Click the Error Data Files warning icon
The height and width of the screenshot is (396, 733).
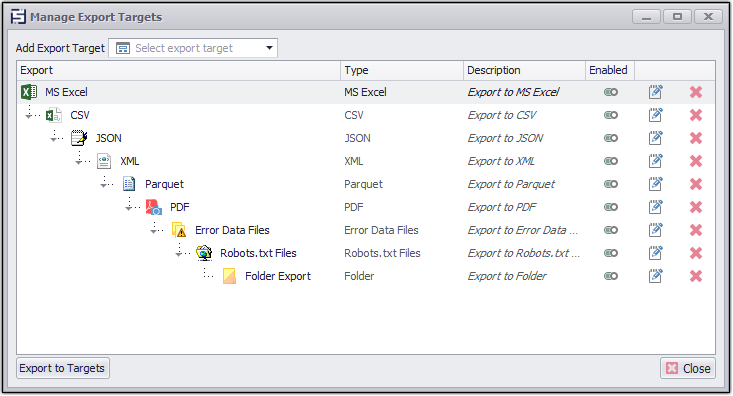(179, 230)
